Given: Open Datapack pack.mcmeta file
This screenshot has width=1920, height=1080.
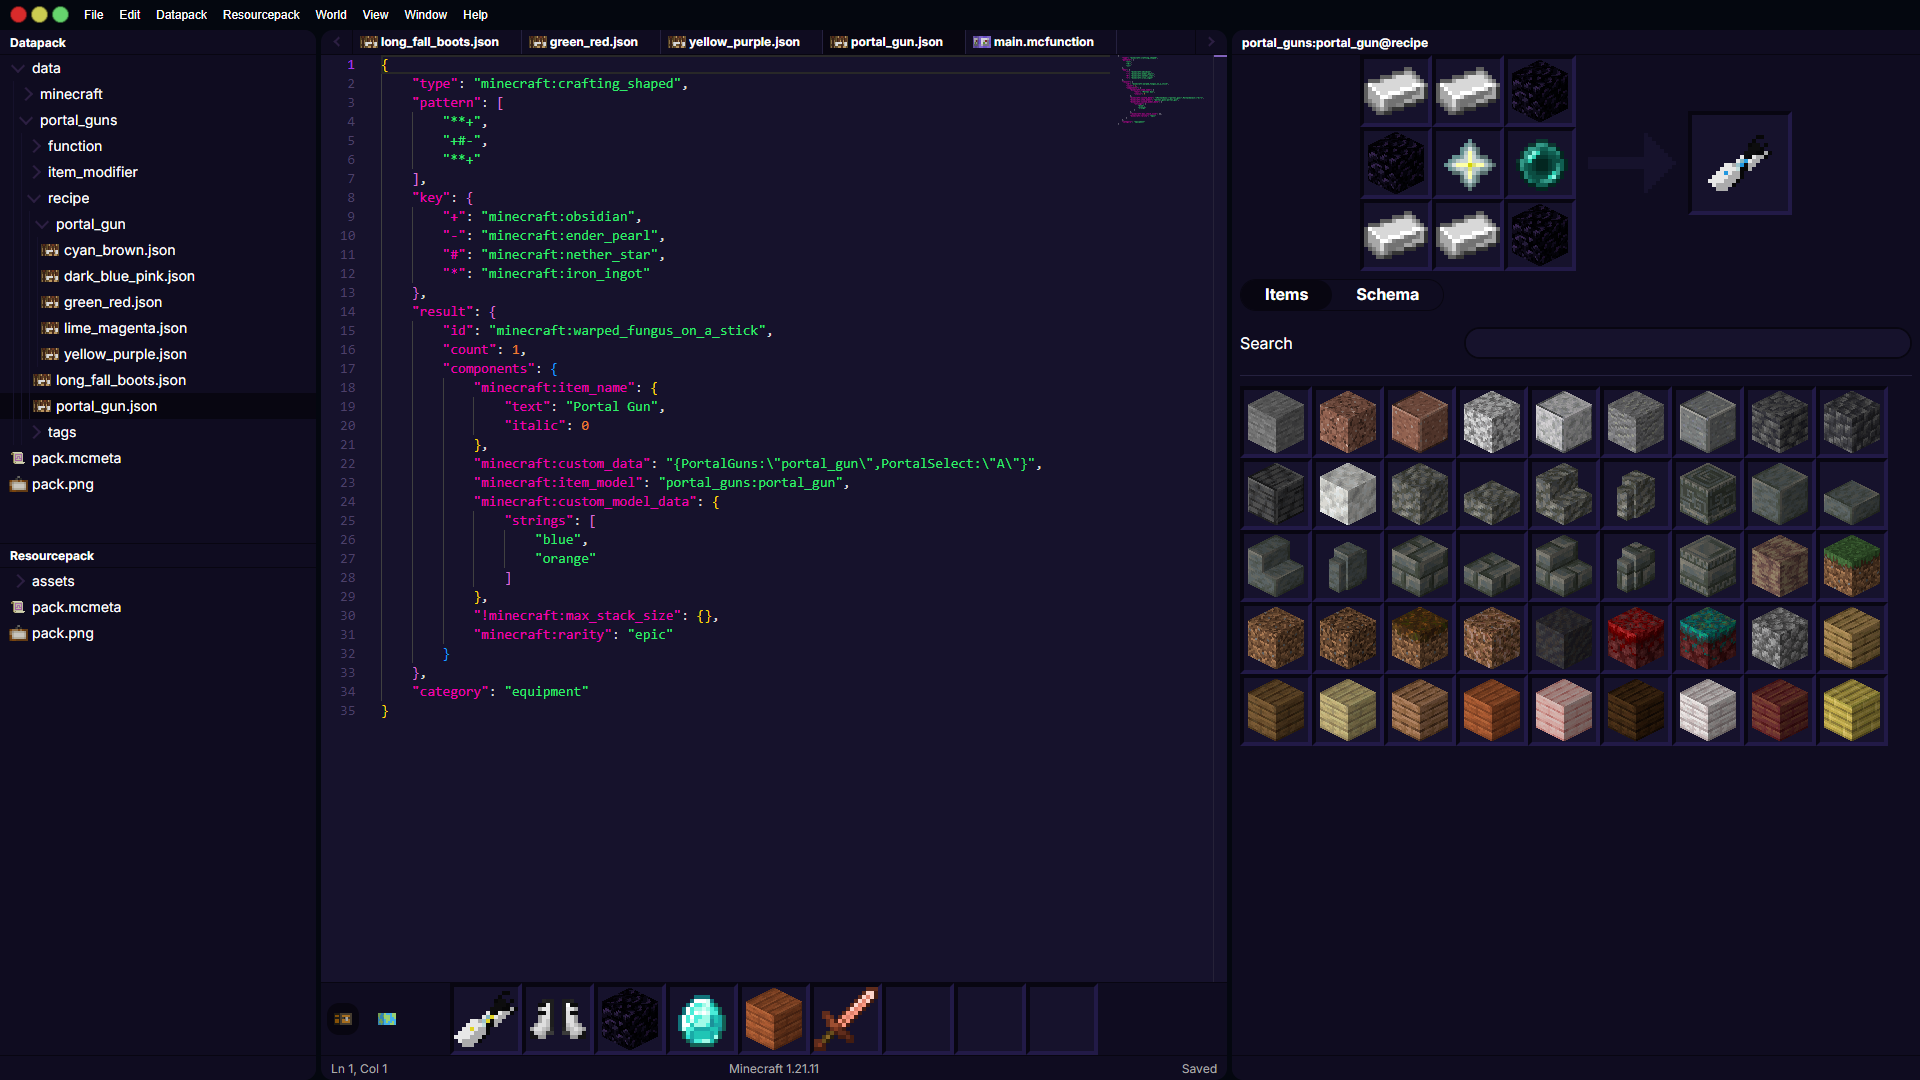Looking at the screenshot, I should (76, 458).
